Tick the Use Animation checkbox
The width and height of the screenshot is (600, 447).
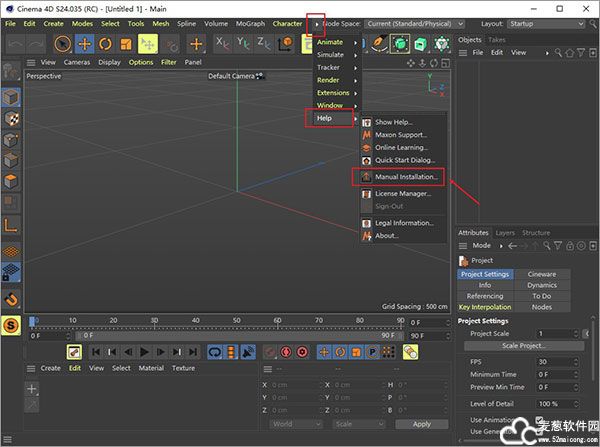[x=540, y=420]
